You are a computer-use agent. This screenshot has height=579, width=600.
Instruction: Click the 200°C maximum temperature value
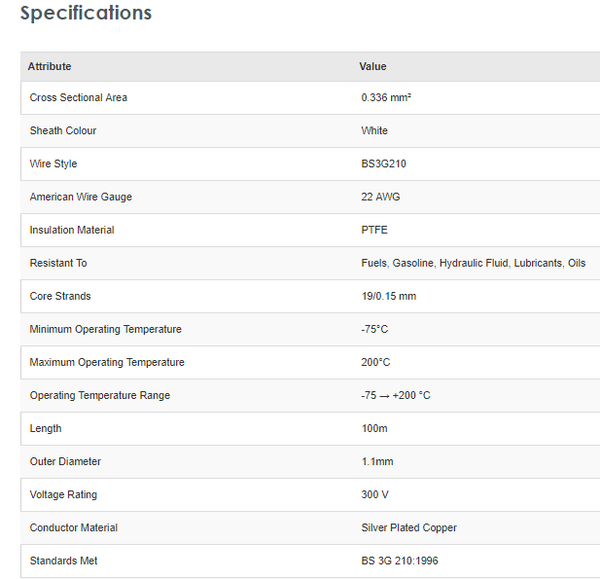(376, 362)
